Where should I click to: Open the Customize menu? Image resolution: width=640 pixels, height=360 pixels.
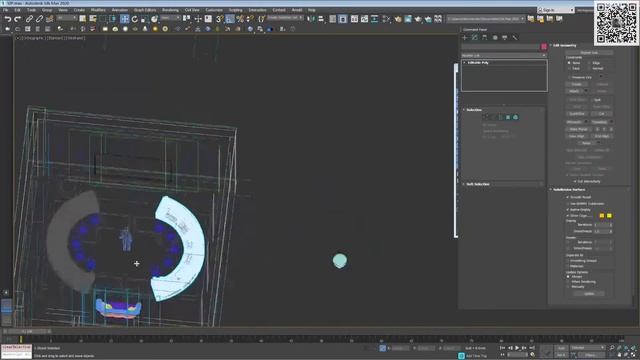pyautogui.click(x=214, y=10)
